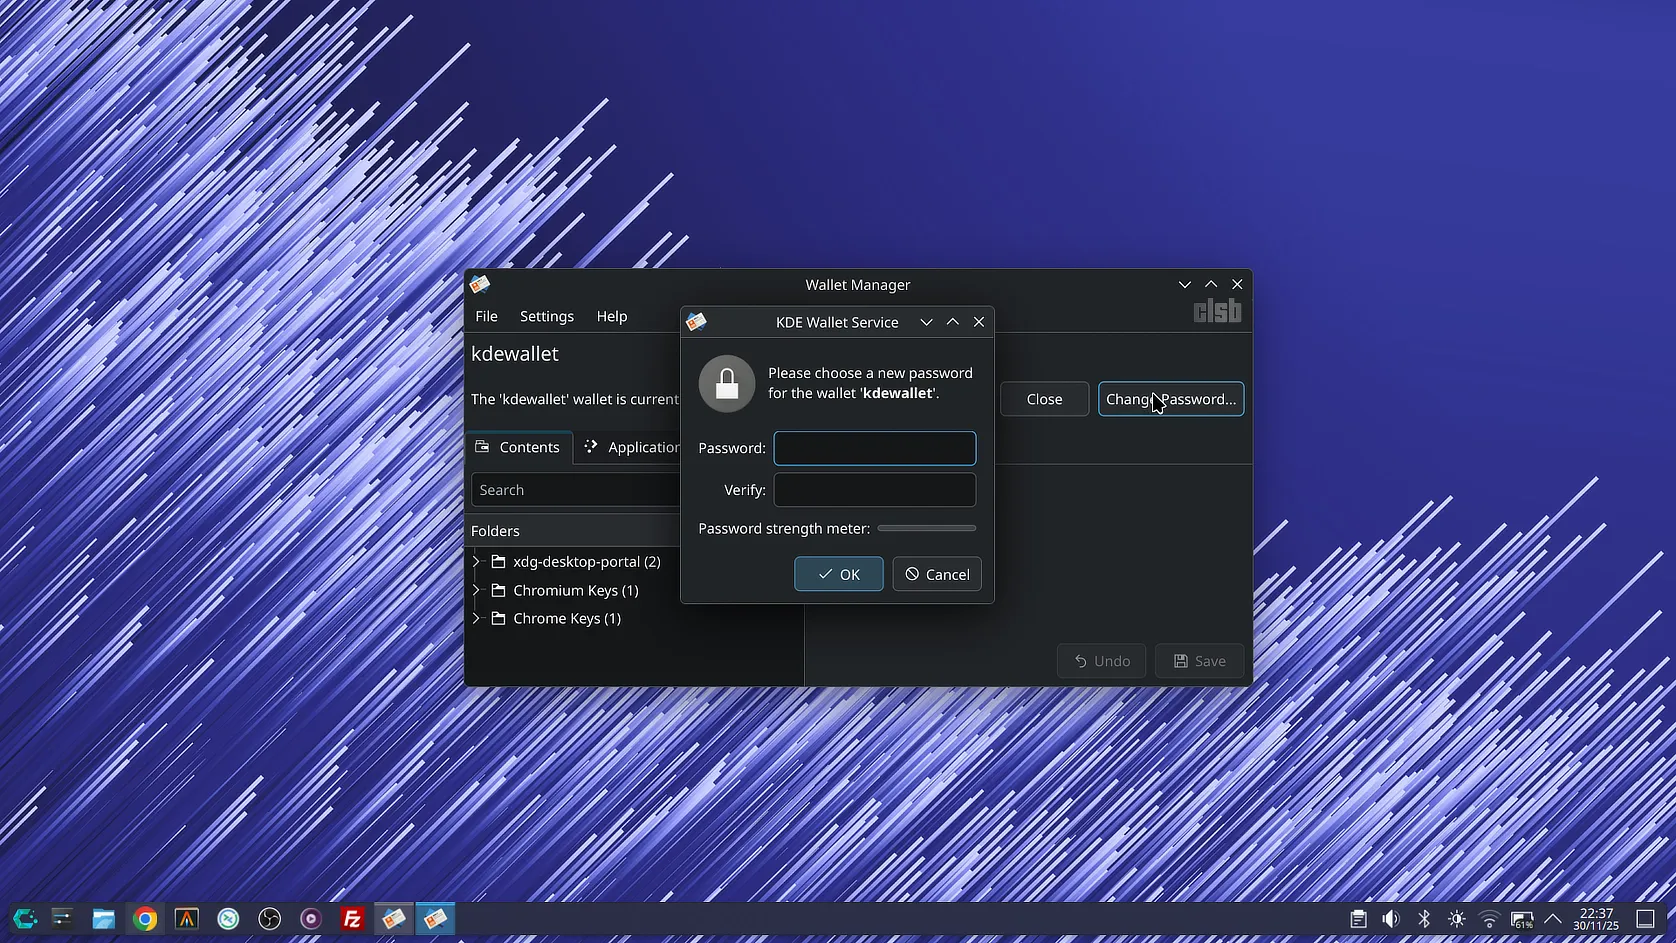The height and width of the screenshot is (943, 1676).
Task: Focus the Verify password field
Action: (x=875, y=490)
